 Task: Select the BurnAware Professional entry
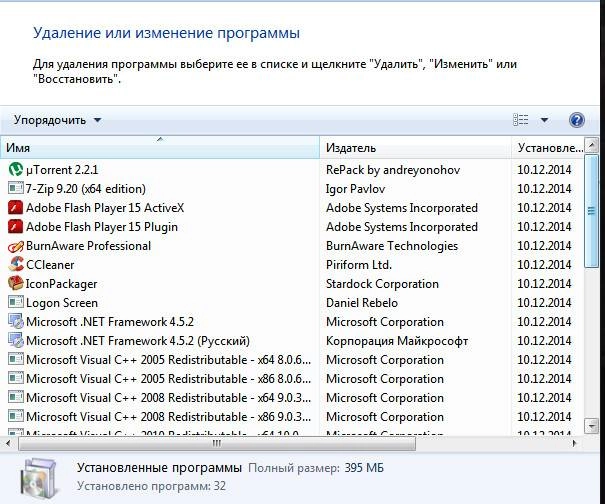[88, 245]
